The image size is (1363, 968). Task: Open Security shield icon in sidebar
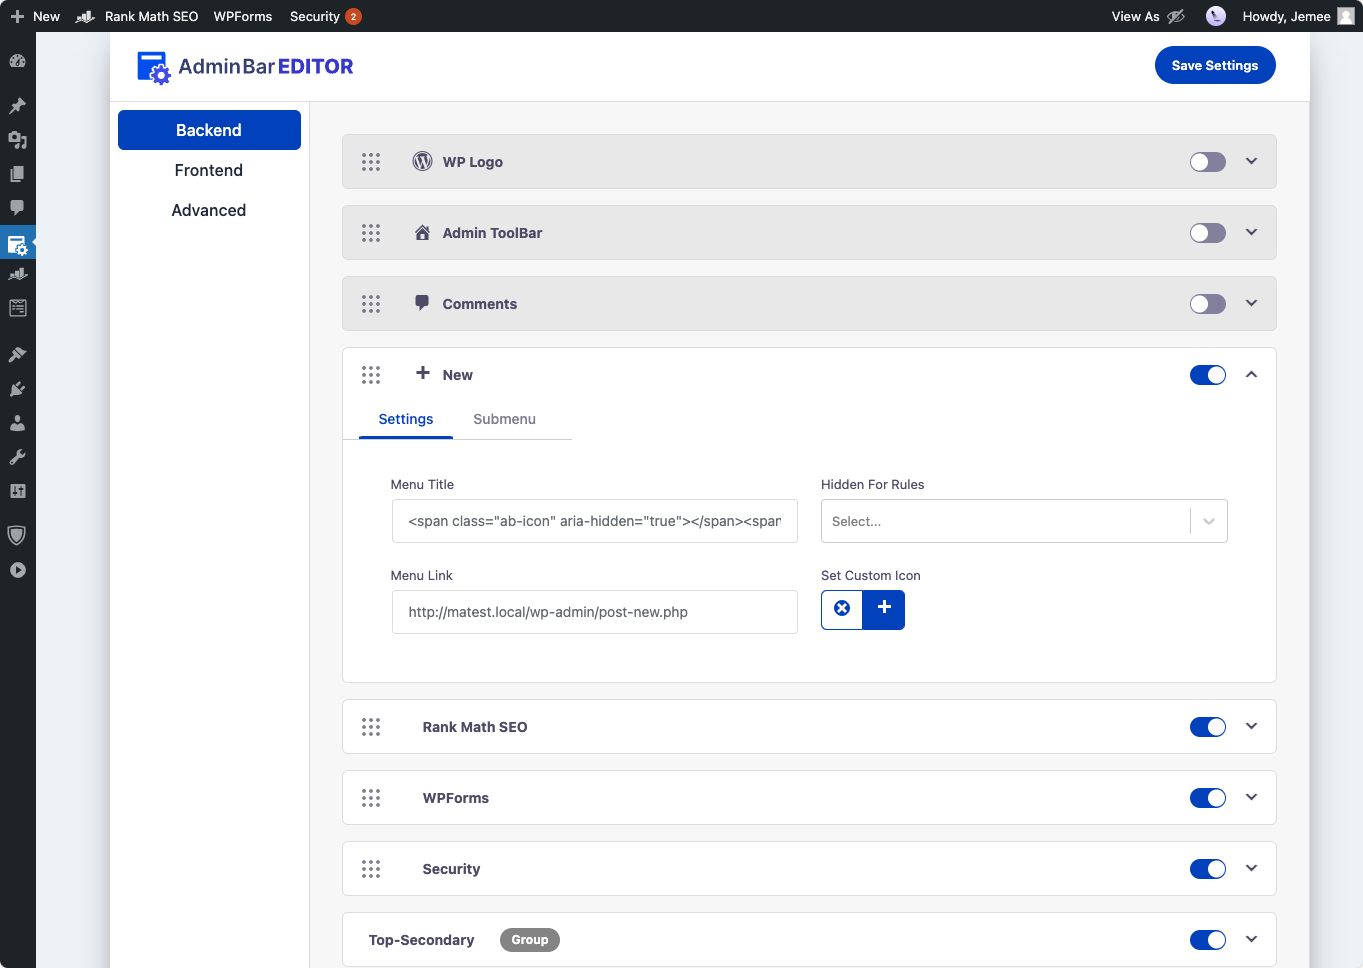[x=17, y=535]
